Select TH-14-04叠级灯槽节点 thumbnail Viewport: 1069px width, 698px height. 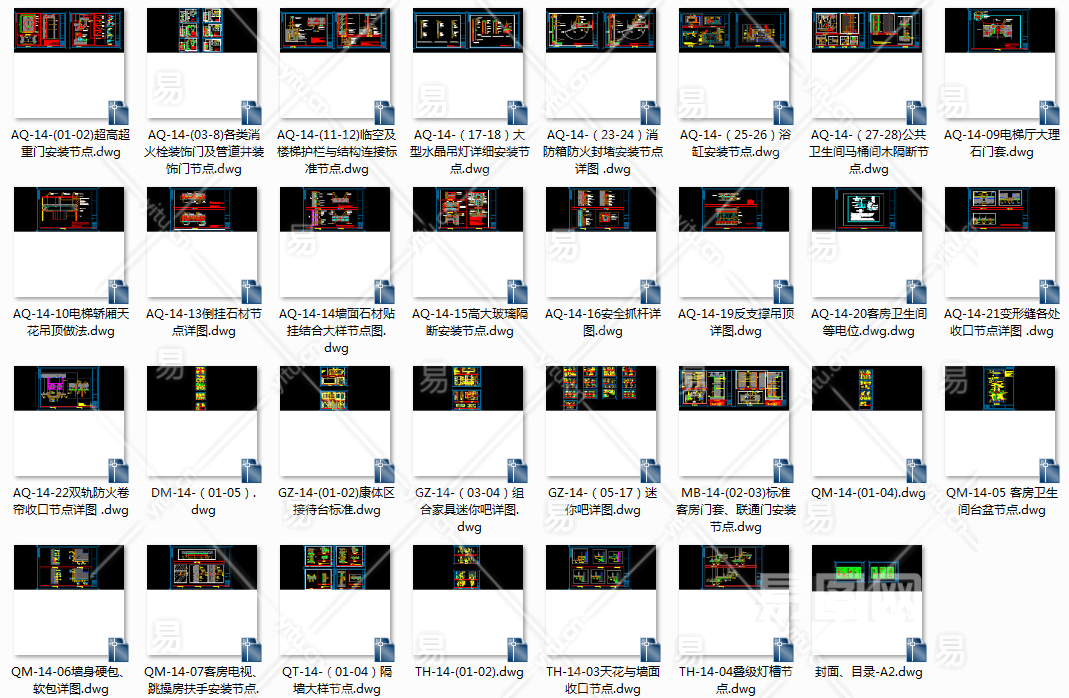coord(734,601)
